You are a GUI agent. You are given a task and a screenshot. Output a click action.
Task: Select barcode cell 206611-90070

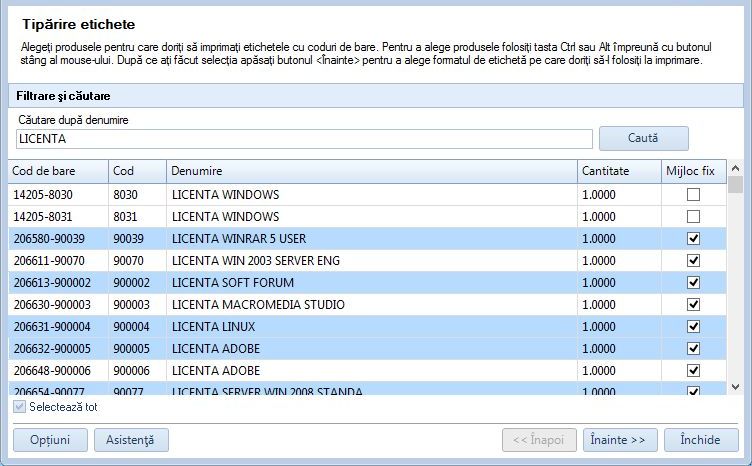pyautogui.click(x=58, y=261)
